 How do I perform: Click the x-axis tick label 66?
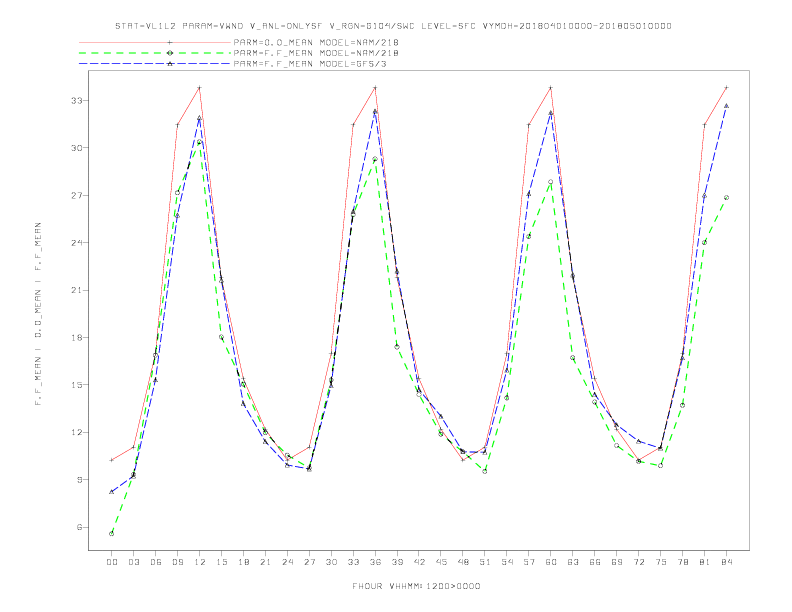click(x=595, y=562)
